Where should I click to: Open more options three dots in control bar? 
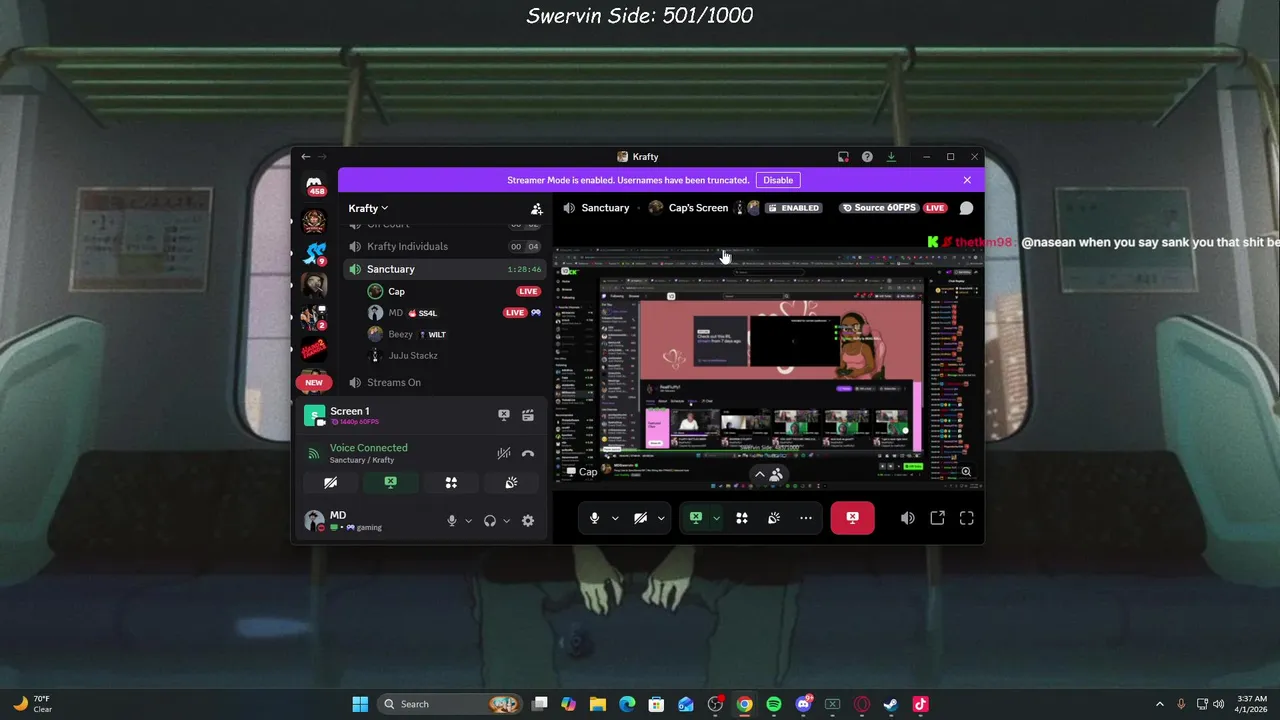tap(806, 518)
